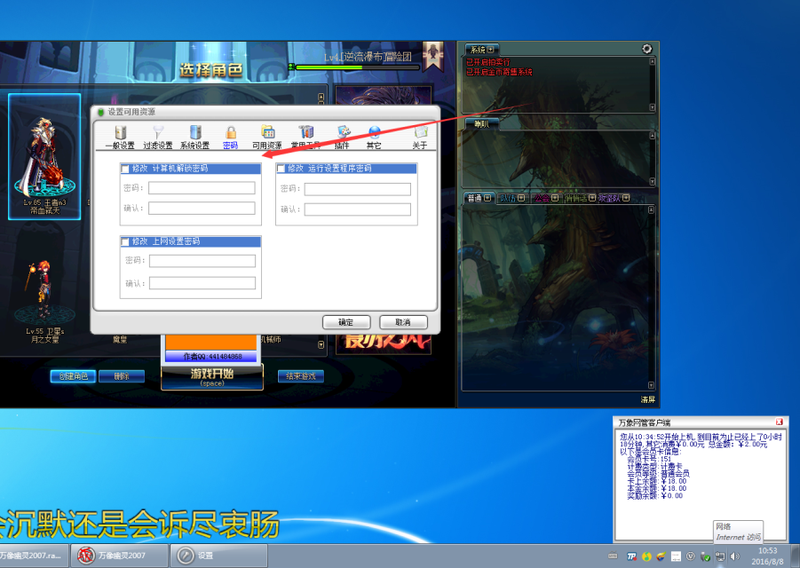Click the network connection tray icon
Screen dimensions: 800x568
720,556
